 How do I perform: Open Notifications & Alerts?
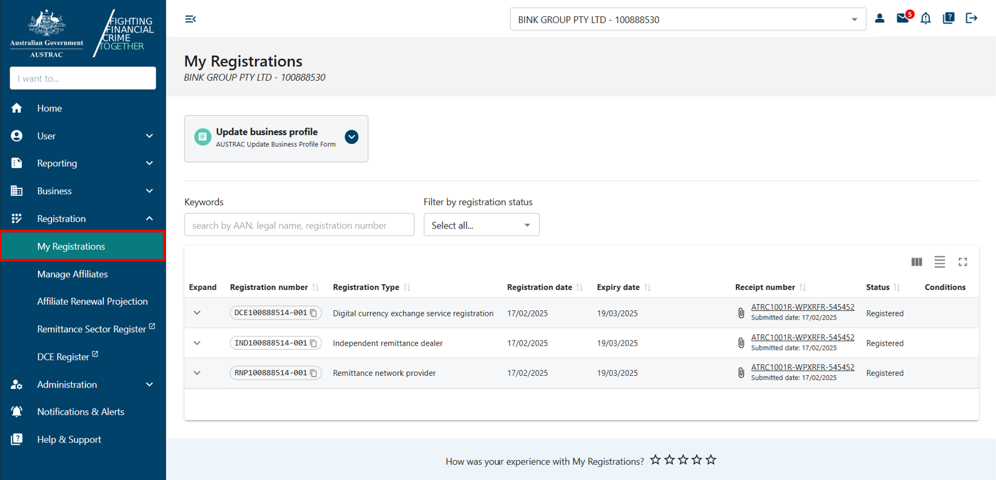click(x=83, y=411)
